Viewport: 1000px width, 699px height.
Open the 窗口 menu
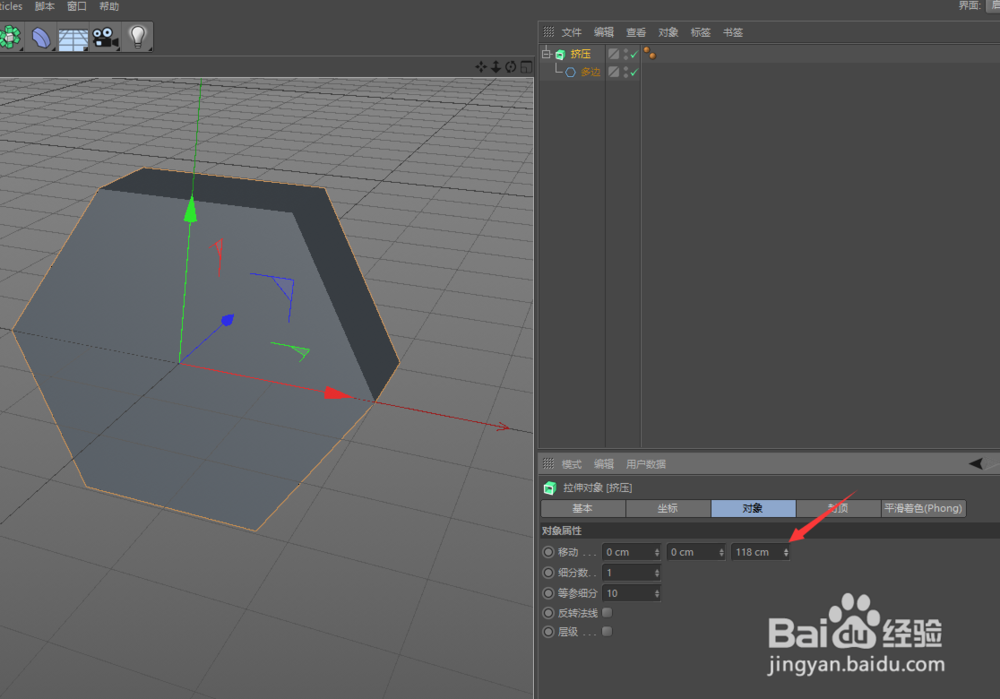(x=77, y=6)
